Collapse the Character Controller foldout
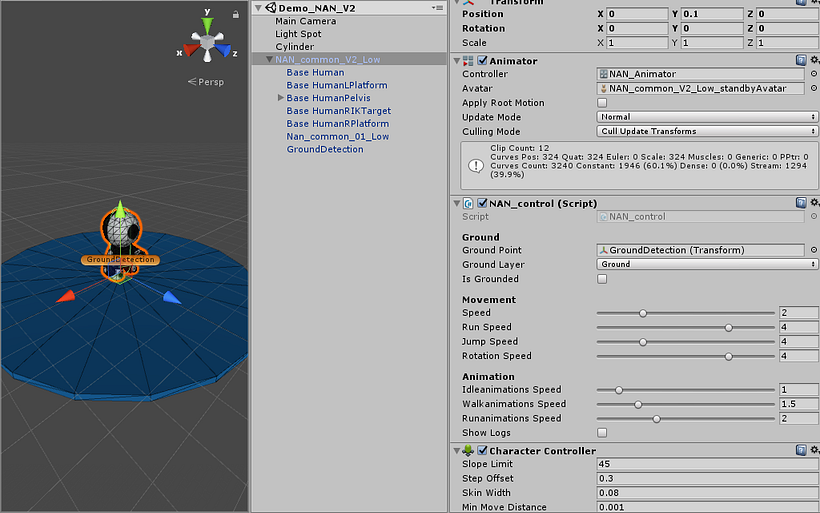Screen dimensions: 820x513 click(x=457, y=451)
